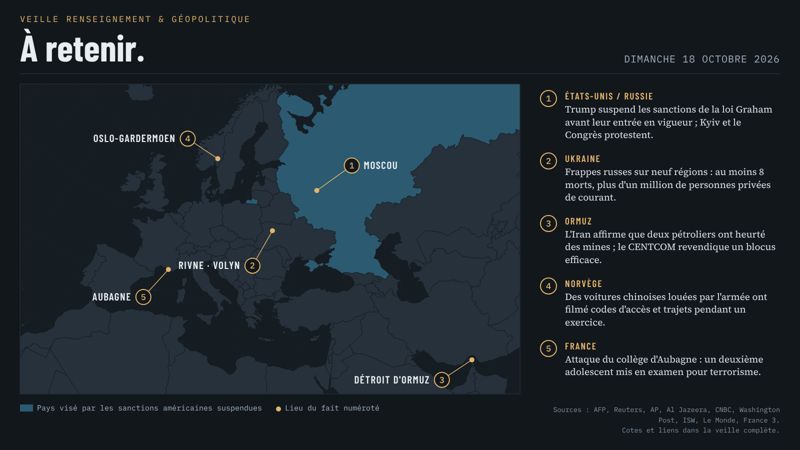Click the Rivne · Volyn location dot in Ukraine

click(272, 231)
